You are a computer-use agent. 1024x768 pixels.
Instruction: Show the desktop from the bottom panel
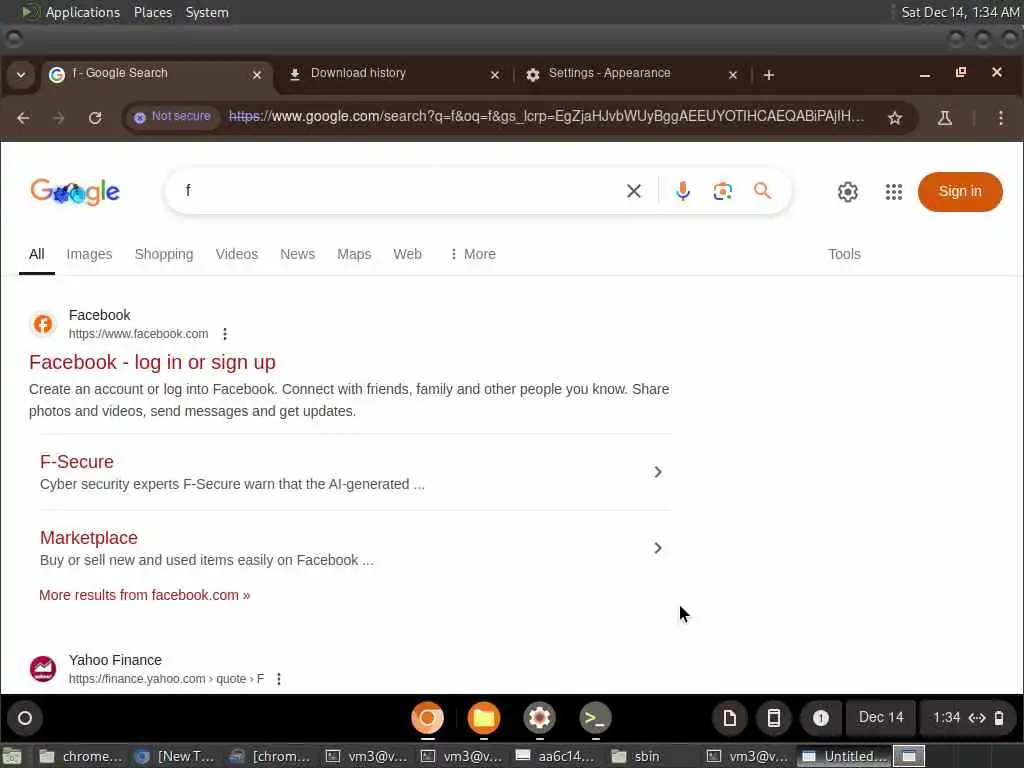click(12, 756)
